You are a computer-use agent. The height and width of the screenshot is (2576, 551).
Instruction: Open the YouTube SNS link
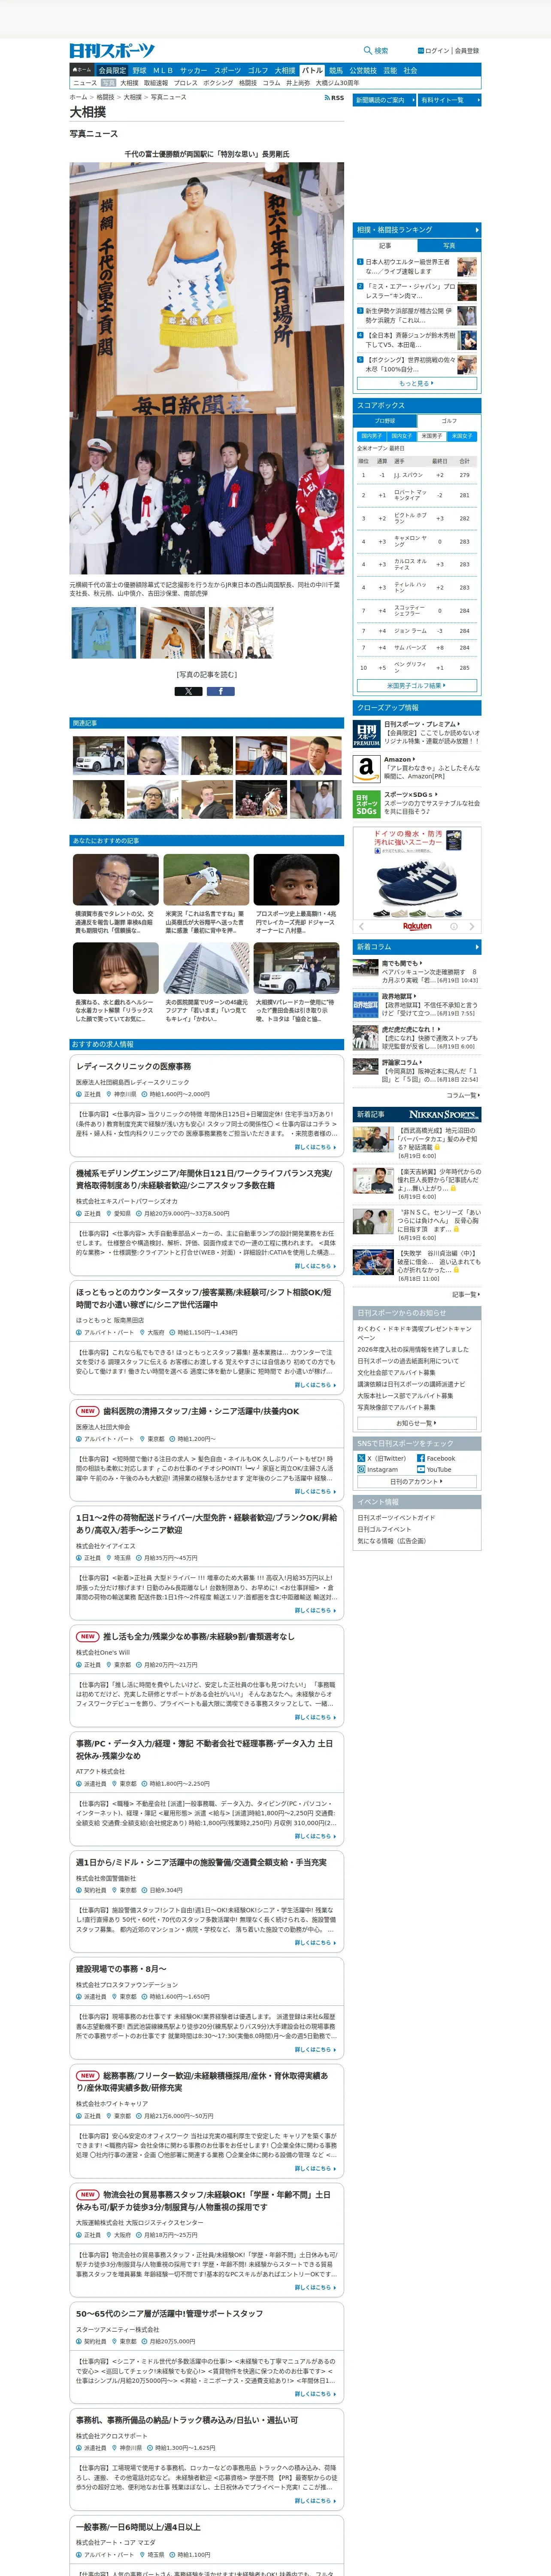pos(434,1469)
